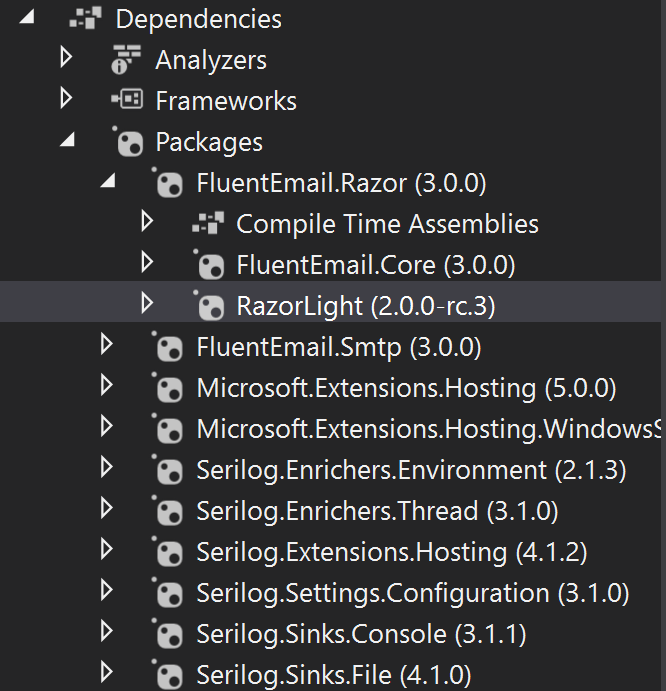Select Serilog.Extensions.Hosting (4.1.2) entry
This screenshot has width=666, height=691.
tap(392, 552)
